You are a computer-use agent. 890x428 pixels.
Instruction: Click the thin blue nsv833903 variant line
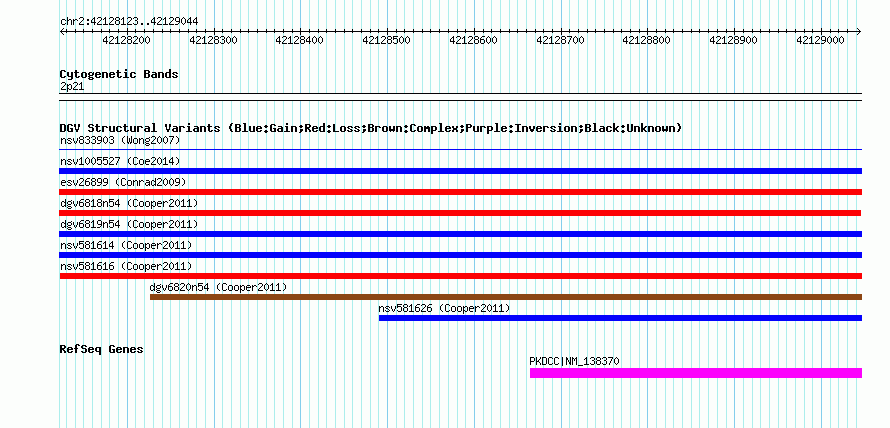click(x=460, y=150)
